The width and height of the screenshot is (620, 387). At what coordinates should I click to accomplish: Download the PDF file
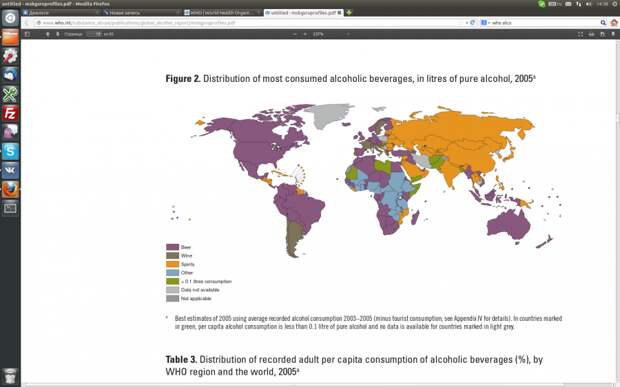[602, 34]
